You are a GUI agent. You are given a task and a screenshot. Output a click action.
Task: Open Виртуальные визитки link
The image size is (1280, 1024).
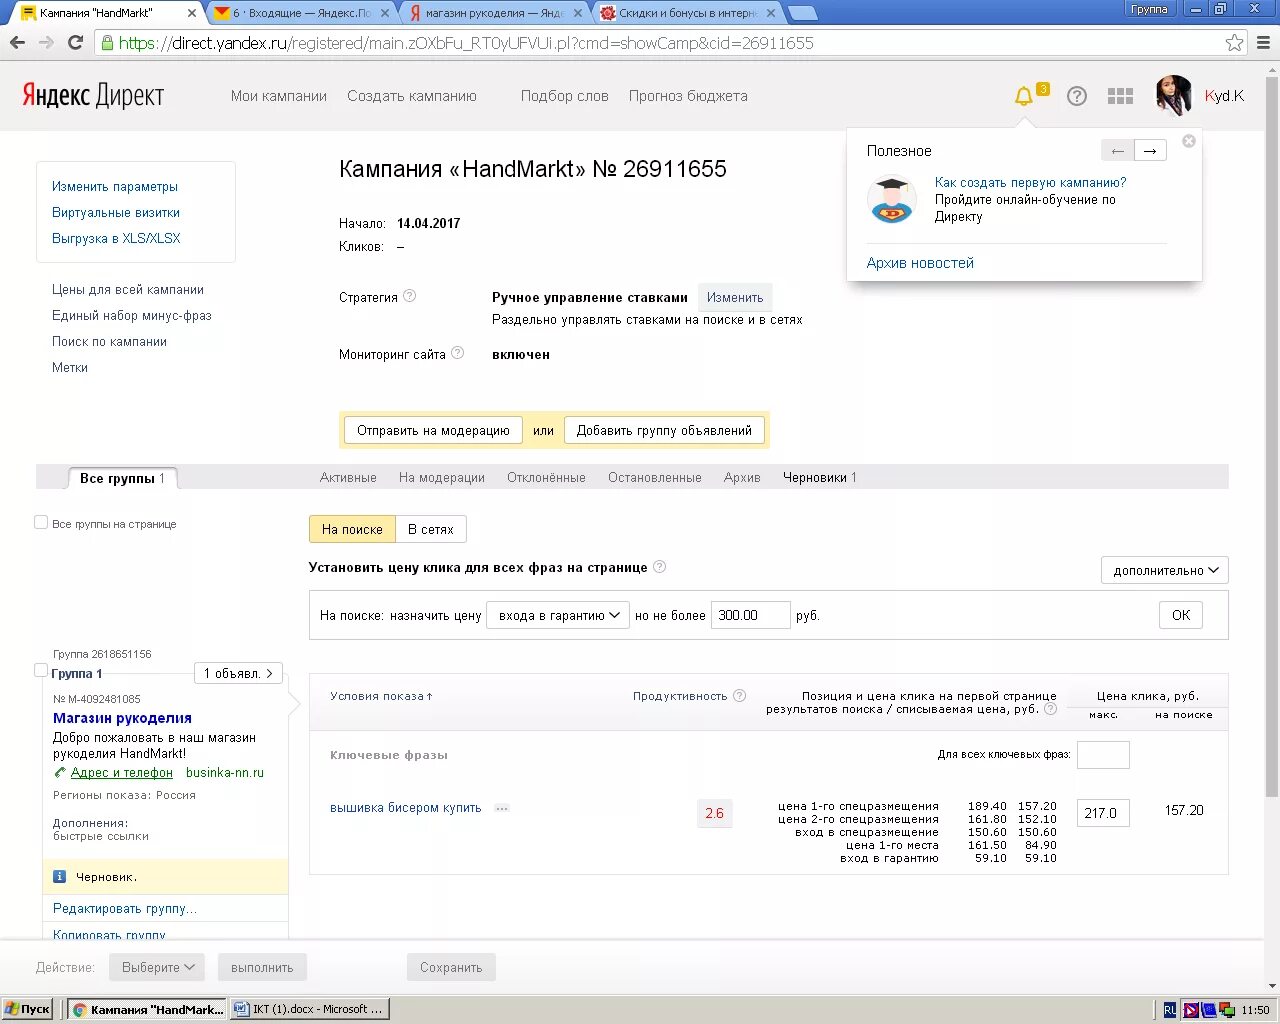[x=116, y=212]
